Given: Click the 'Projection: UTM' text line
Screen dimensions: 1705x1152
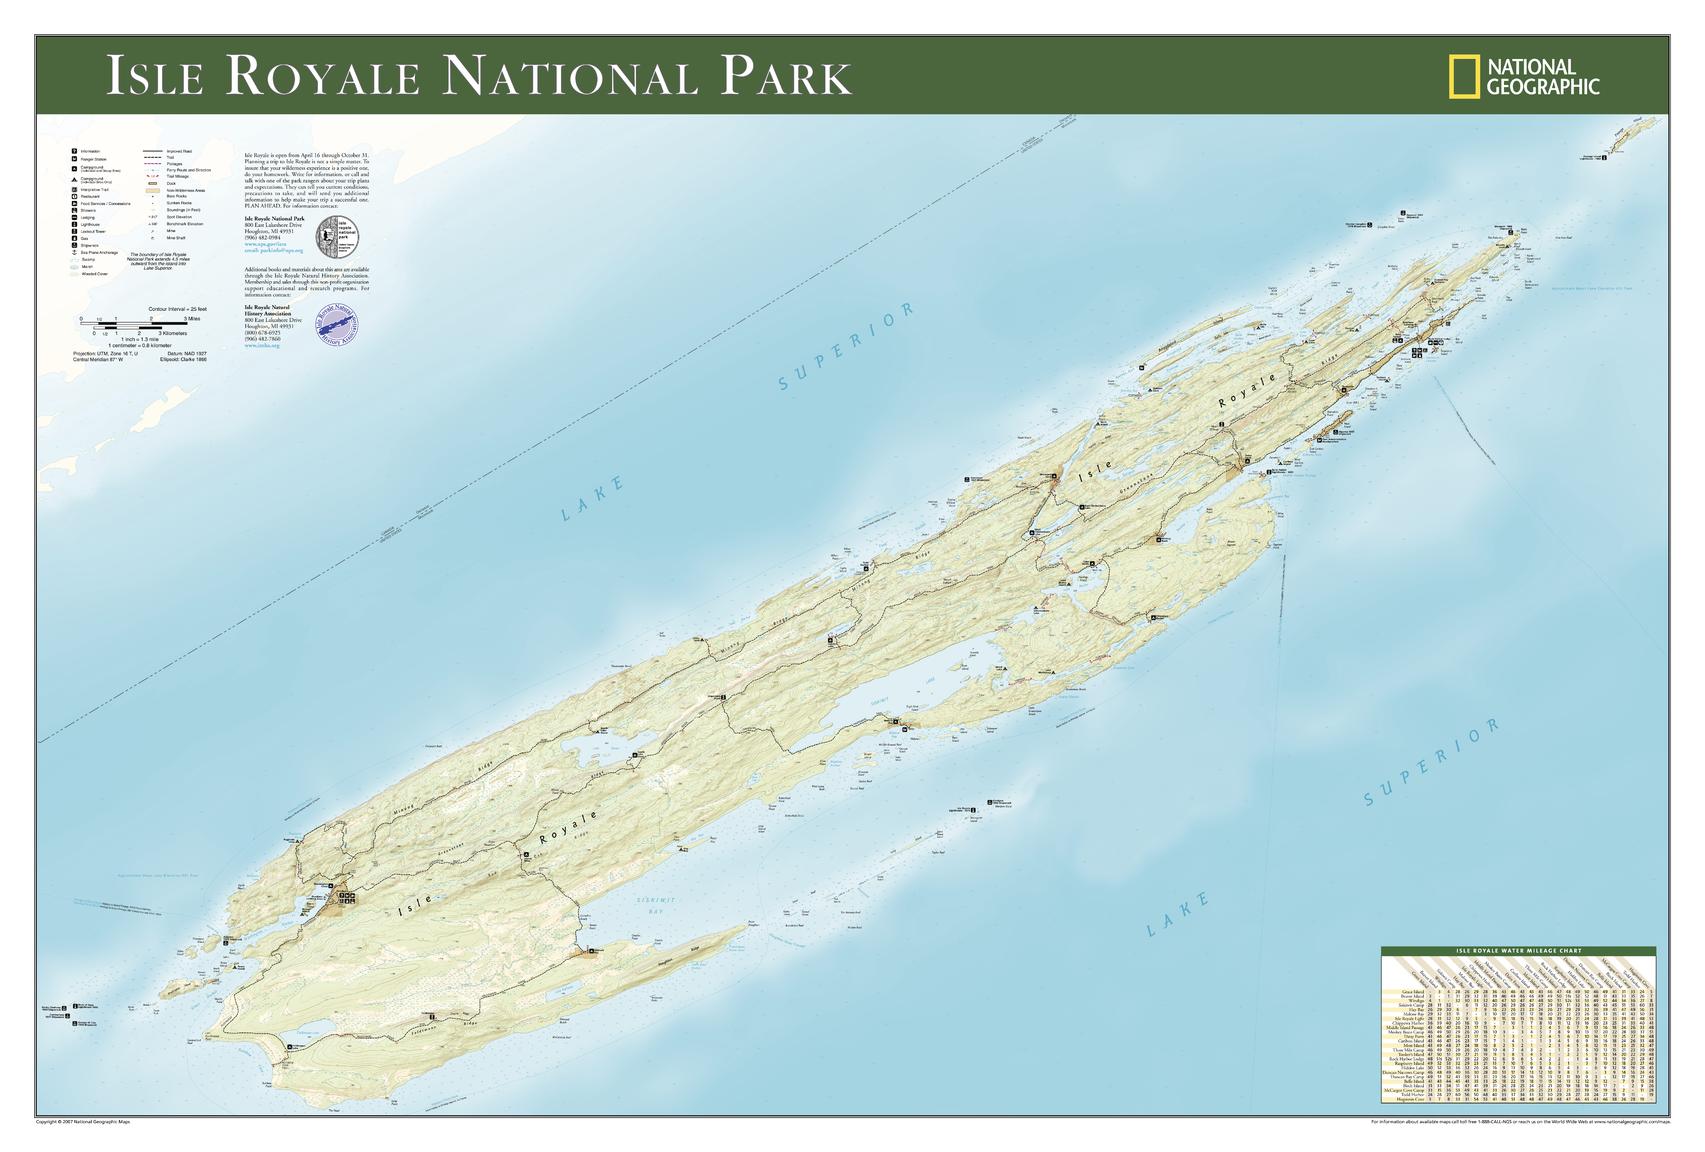Looking at the screenshot, I should [105, 353].
